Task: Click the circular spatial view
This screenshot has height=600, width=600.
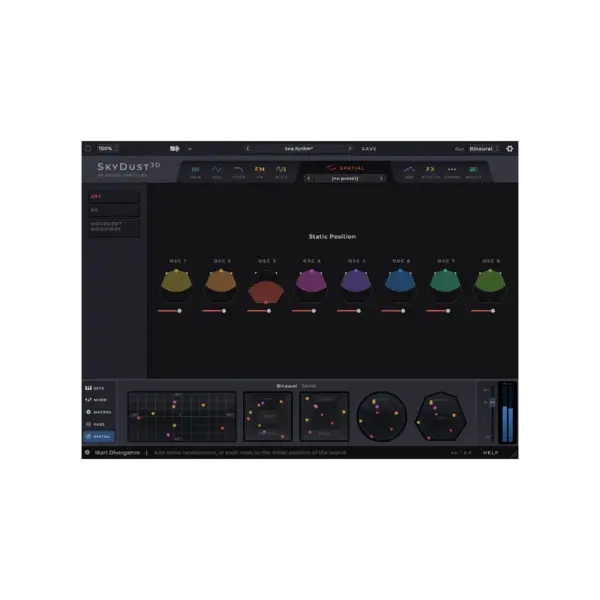Action: [x=382, y=416]
